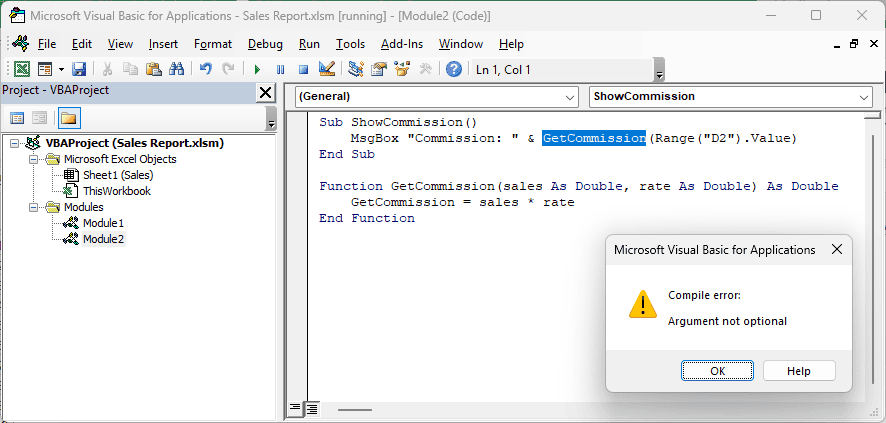Viewport: 886px width, 423px height.
Task: Close the Project Explorer pane
Action: (265, 93)
